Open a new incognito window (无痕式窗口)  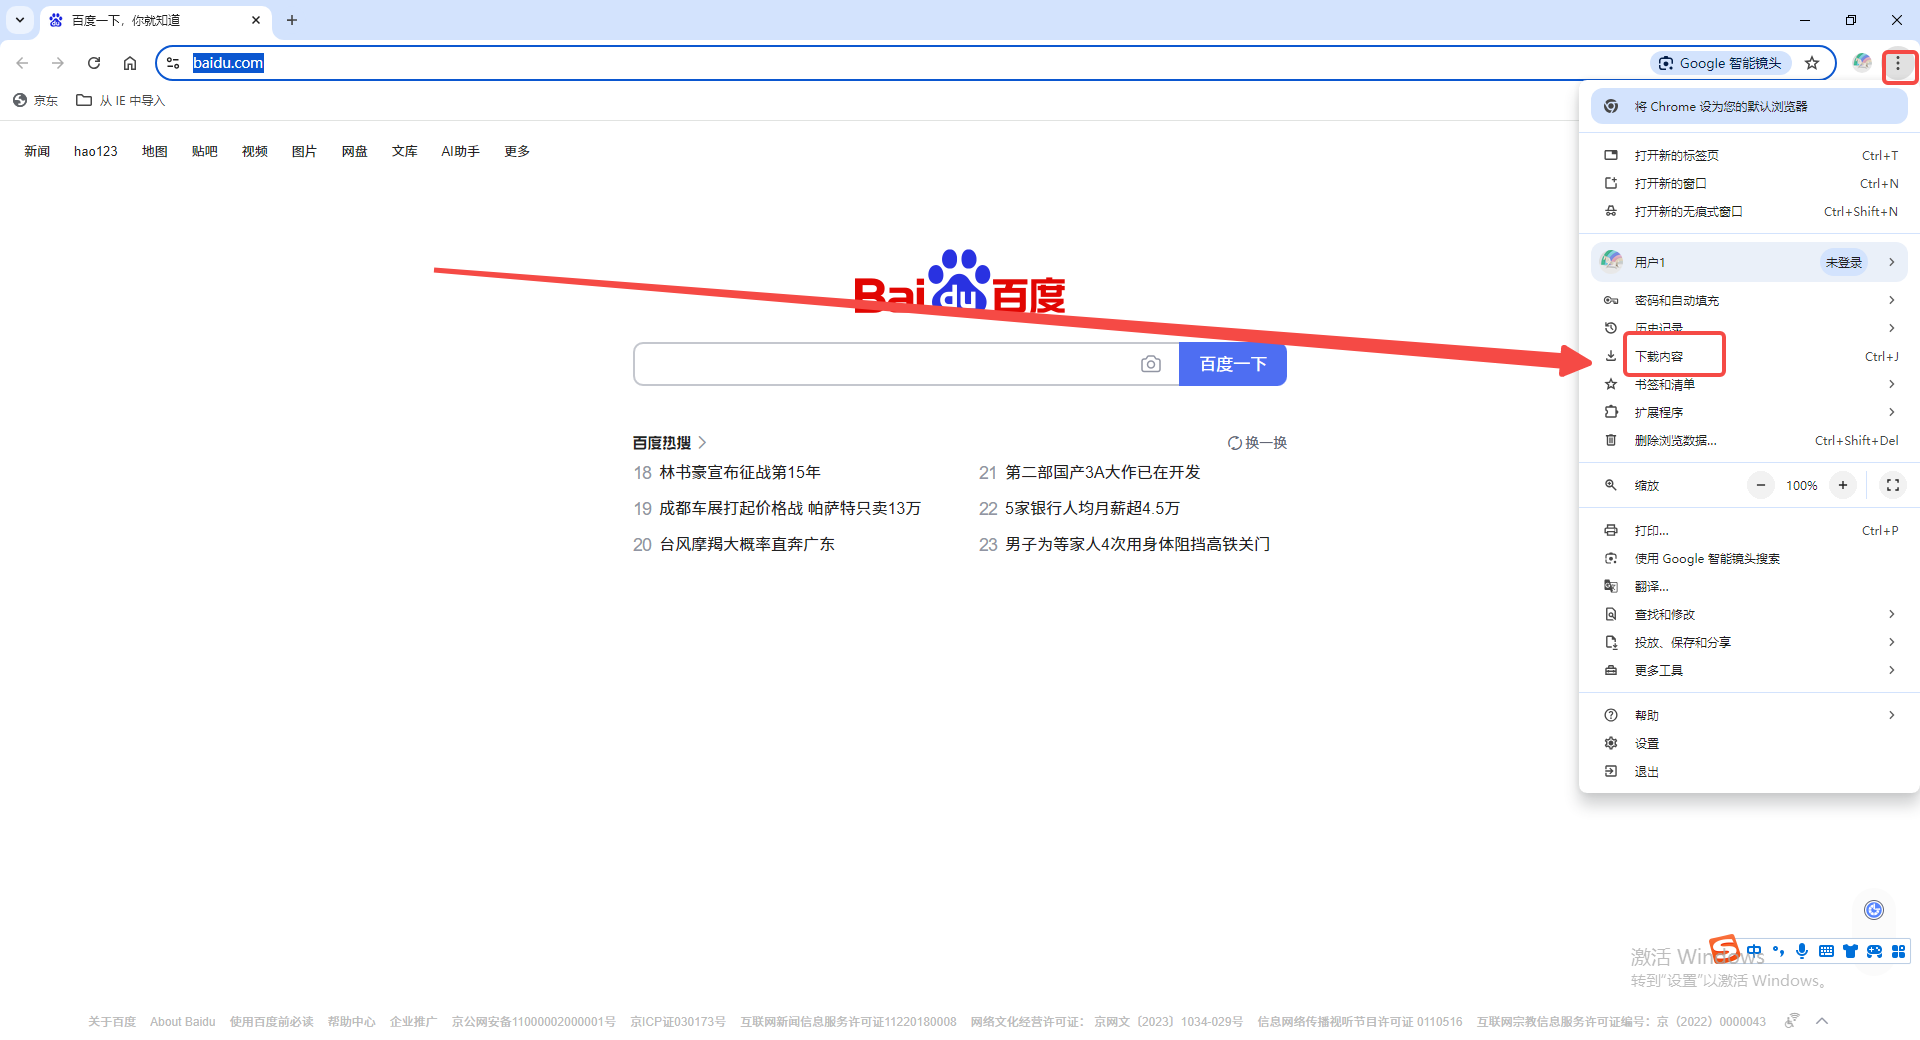pyautogui.click(x=1749, y=211)
